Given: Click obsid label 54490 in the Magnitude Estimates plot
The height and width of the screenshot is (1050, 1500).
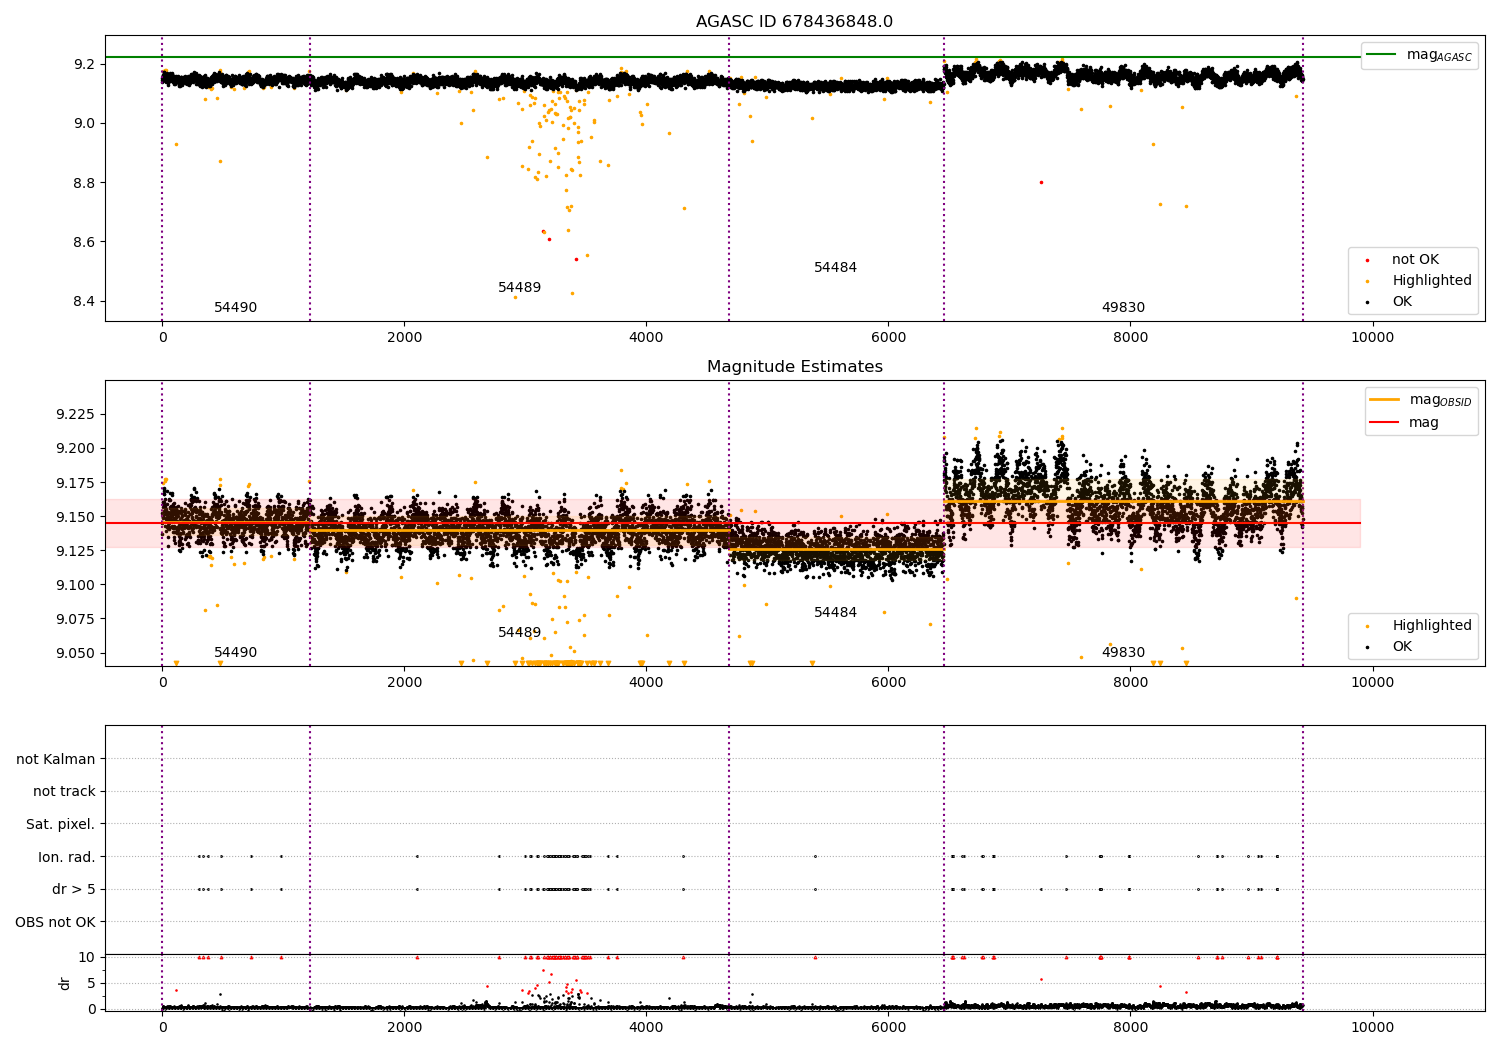Looking at the screenshot, I should [235, 653].
